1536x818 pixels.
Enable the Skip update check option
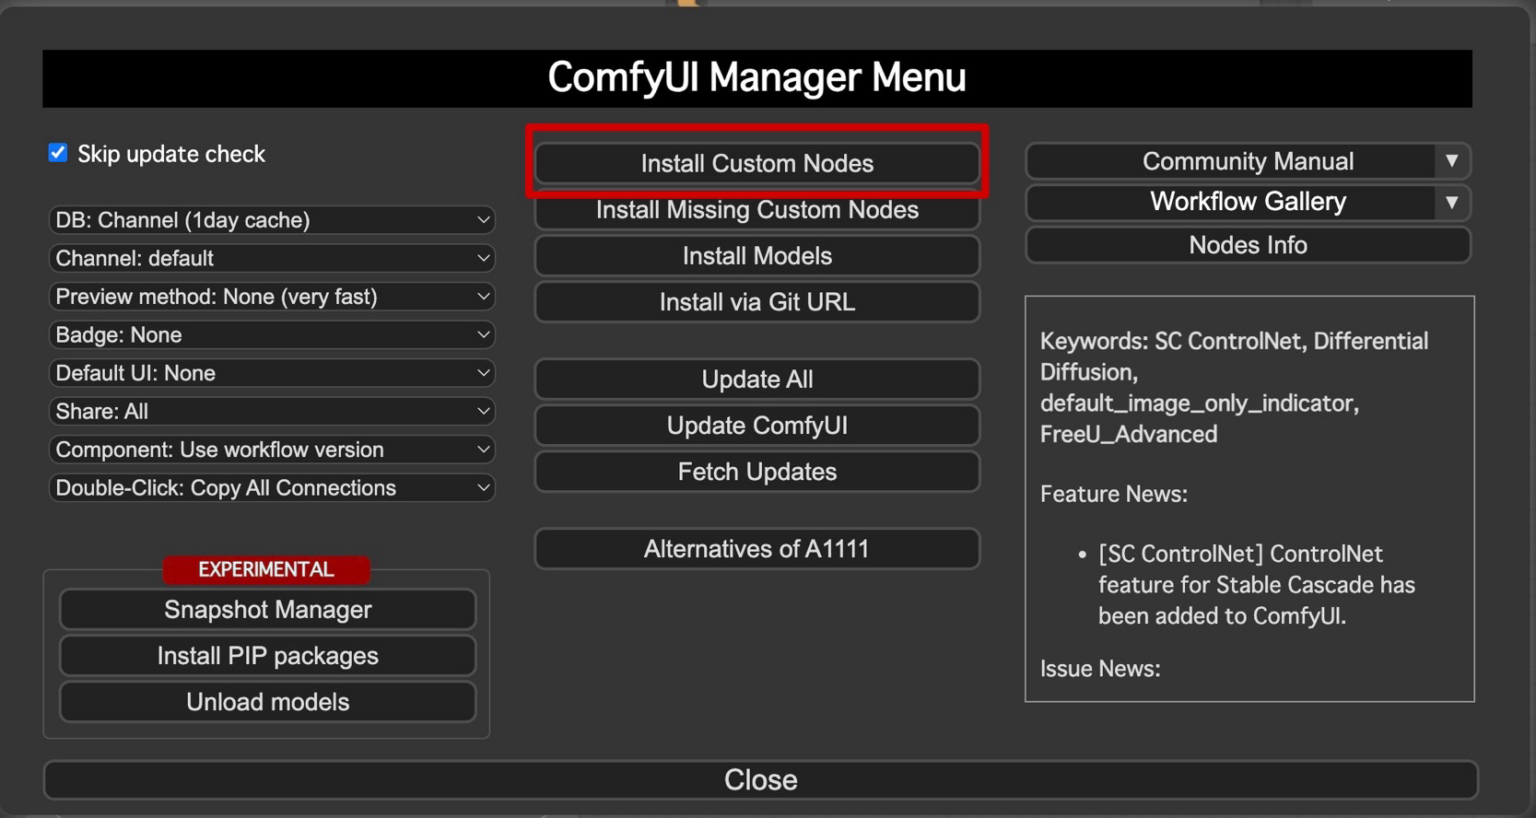(x=58, y=152)
